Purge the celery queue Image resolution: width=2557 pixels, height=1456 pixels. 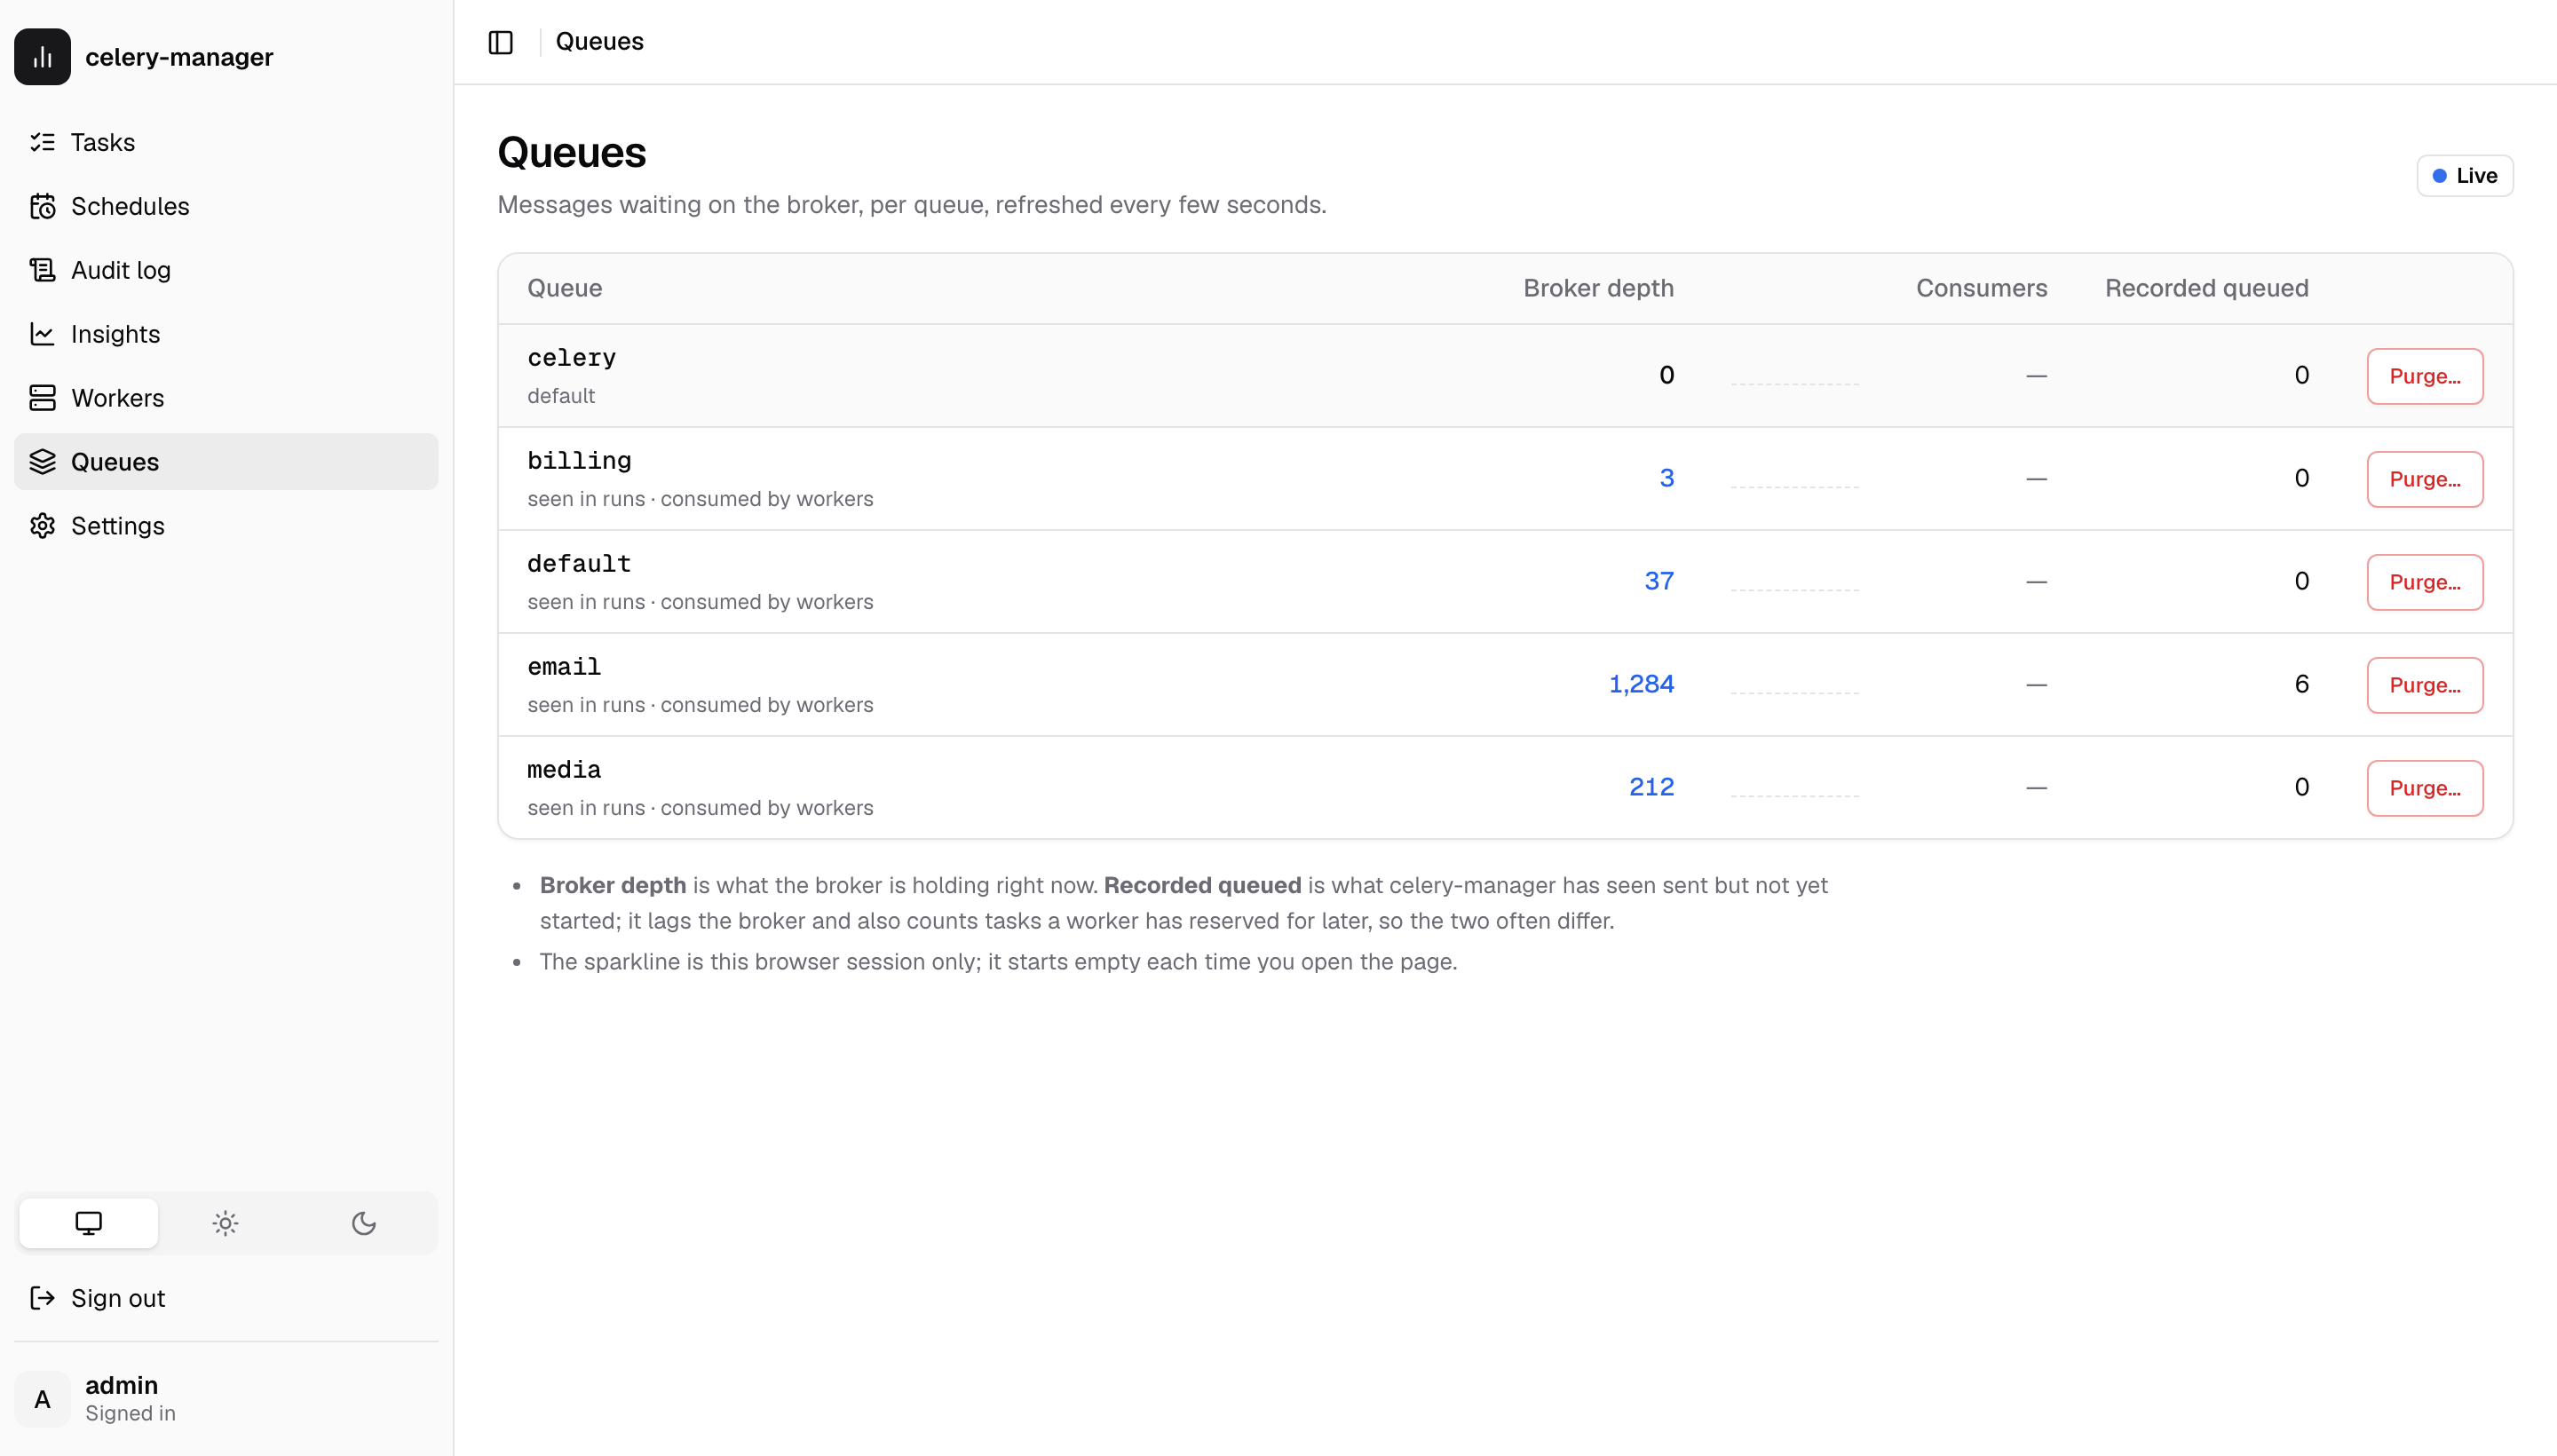(2424, 376)
